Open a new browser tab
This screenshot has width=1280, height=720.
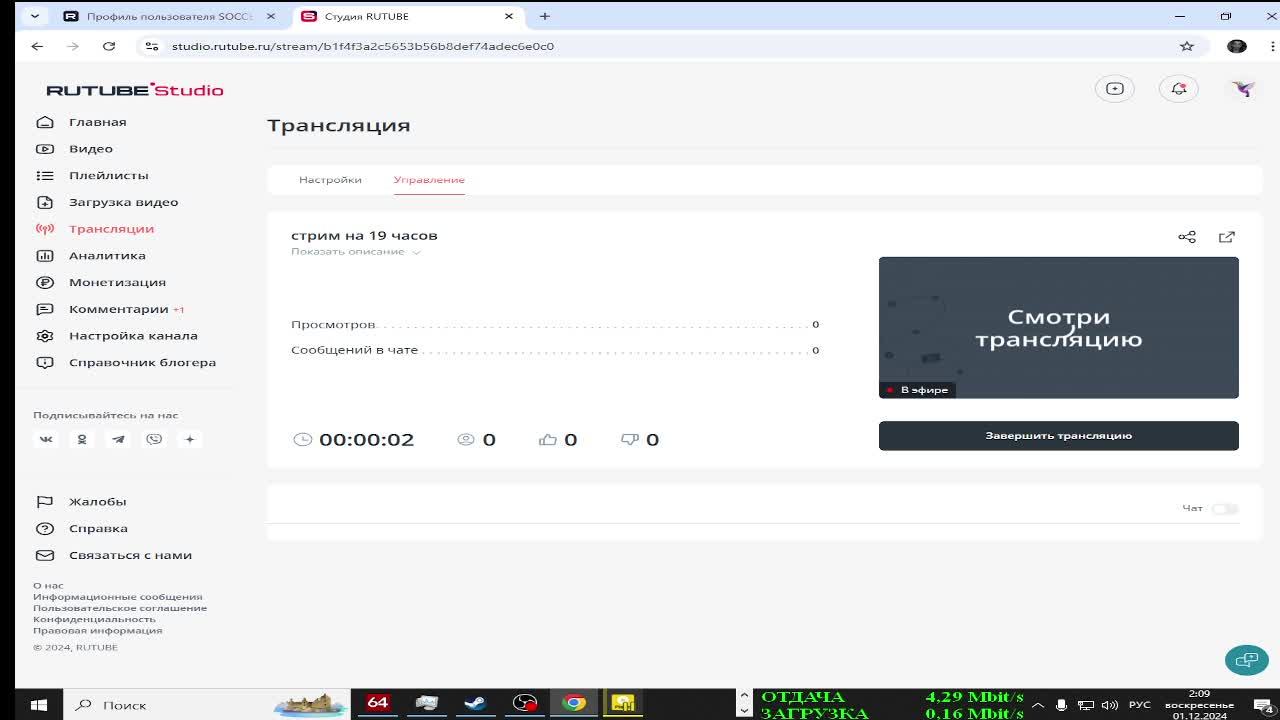(545, 16)
